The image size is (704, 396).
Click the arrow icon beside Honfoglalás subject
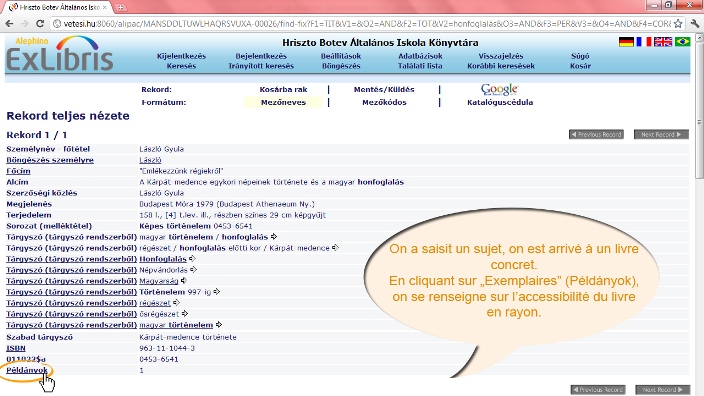(193, 259)
